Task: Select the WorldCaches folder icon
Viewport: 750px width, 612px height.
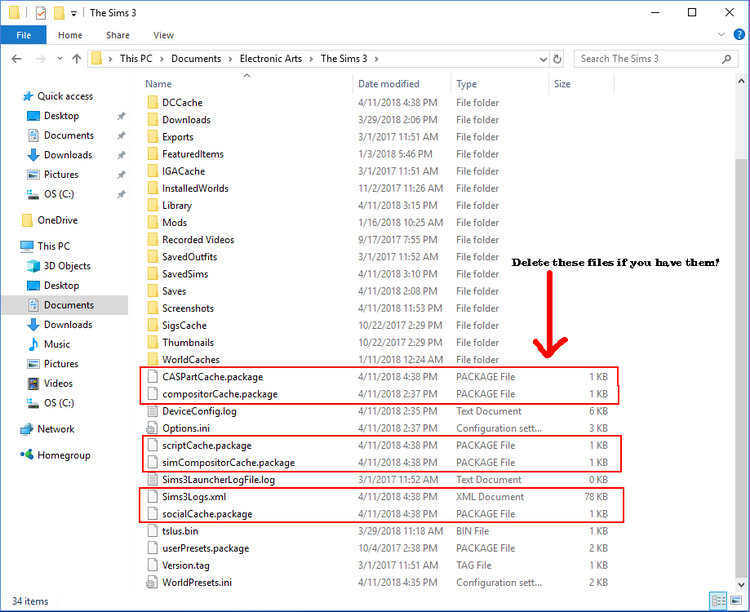Action: pos(153,359)
